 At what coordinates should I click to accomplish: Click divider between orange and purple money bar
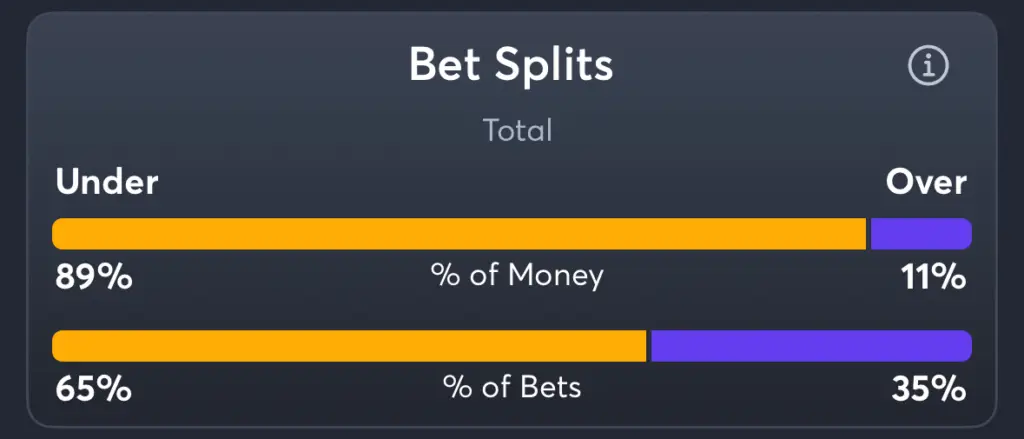pyautogui.click(x=869, y=234)
